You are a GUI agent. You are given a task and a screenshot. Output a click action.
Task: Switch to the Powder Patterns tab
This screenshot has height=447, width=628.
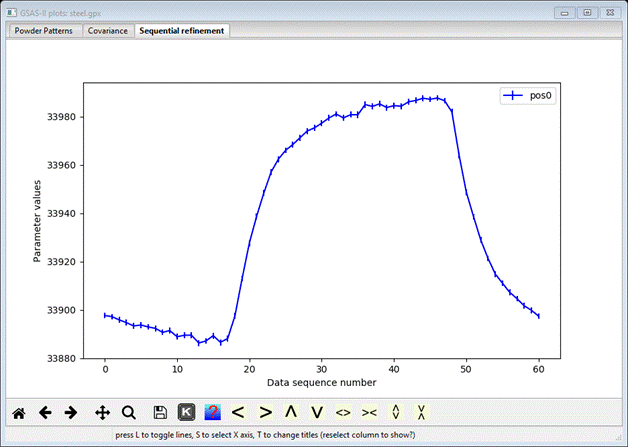[44, 31]
